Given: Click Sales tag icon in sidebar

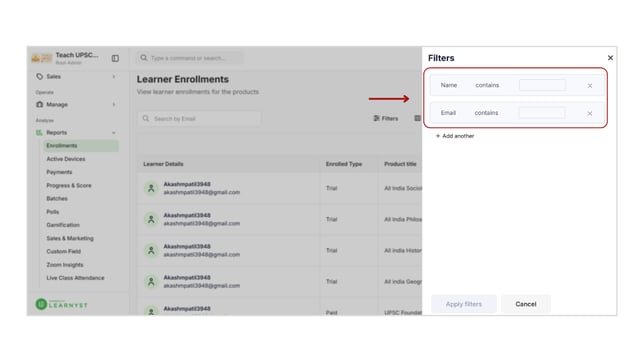Looking at the screenshot, I should (x=39, y=77).
